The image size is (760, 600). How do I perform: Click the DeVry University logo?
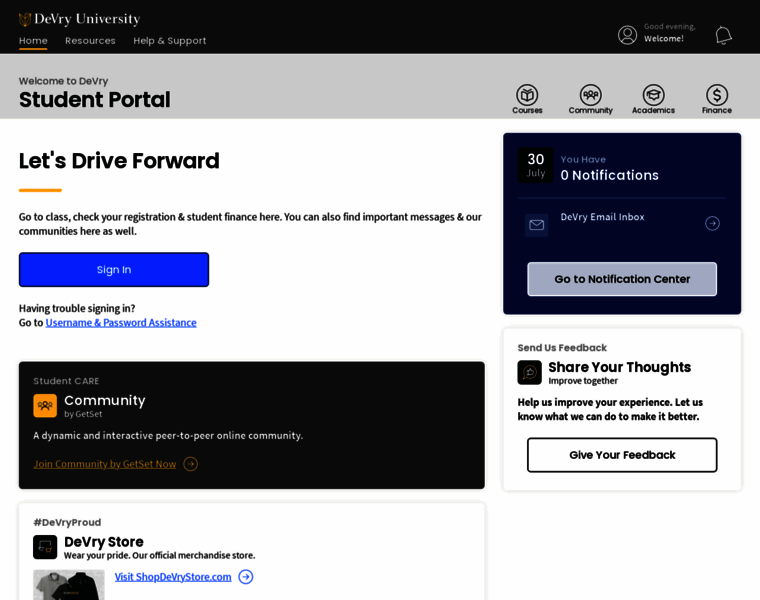(79, 19)
